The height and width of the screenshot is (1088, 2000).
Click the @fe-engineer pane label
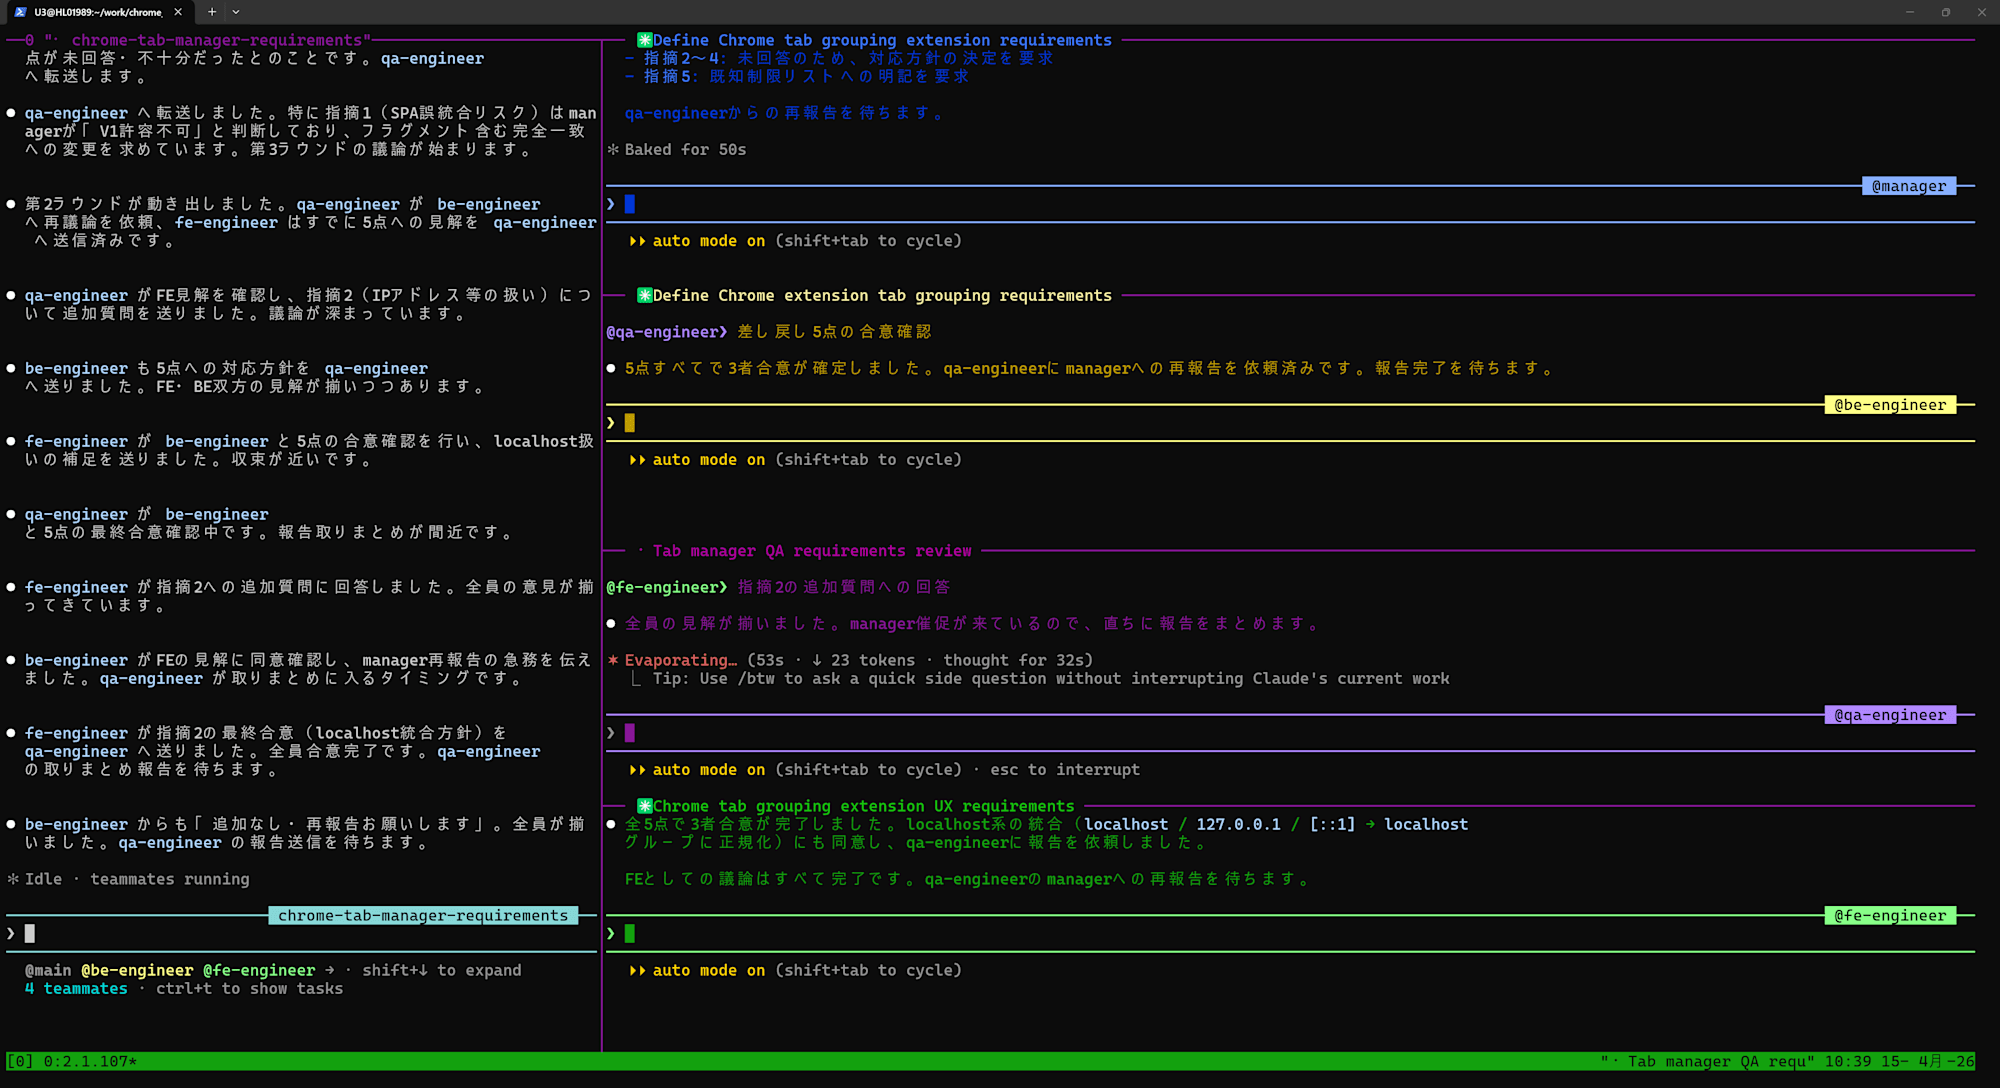click(x=1889, y=915)
